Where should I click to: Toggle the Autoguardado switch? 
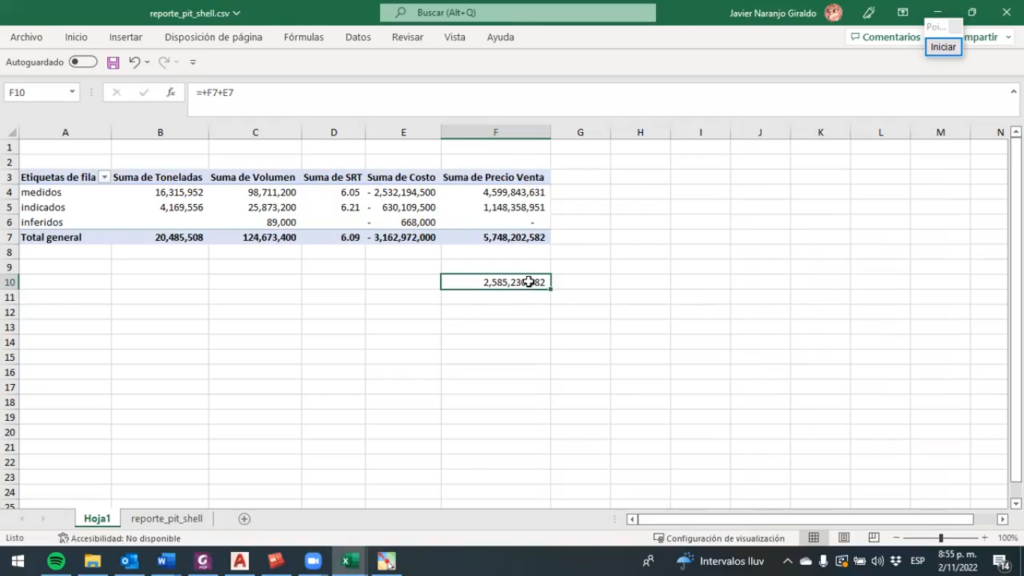83,62
